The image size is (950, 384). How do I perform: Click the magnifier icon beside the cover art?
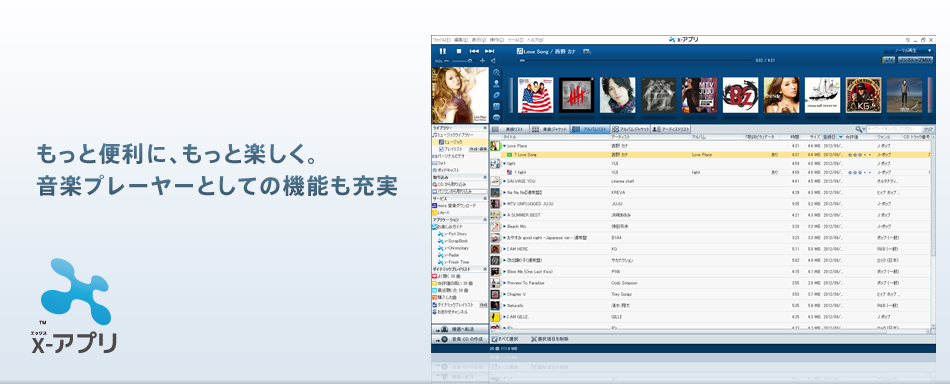coord(496,72)
